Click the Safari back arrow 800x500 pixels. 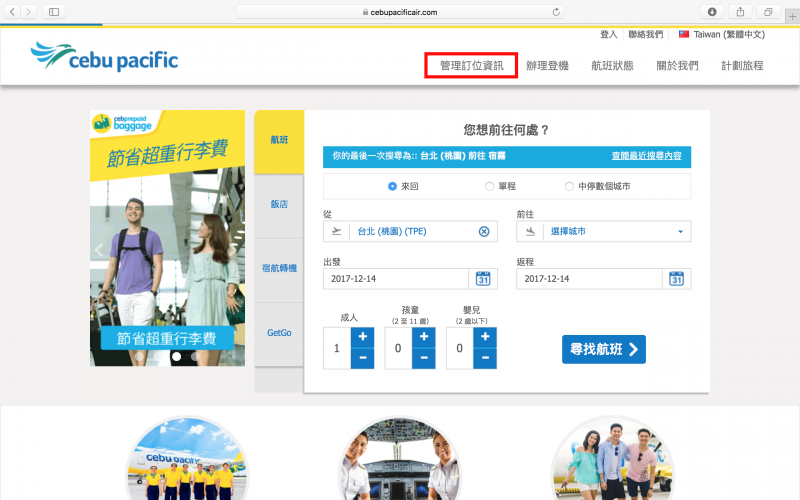[x=12, y=12]
